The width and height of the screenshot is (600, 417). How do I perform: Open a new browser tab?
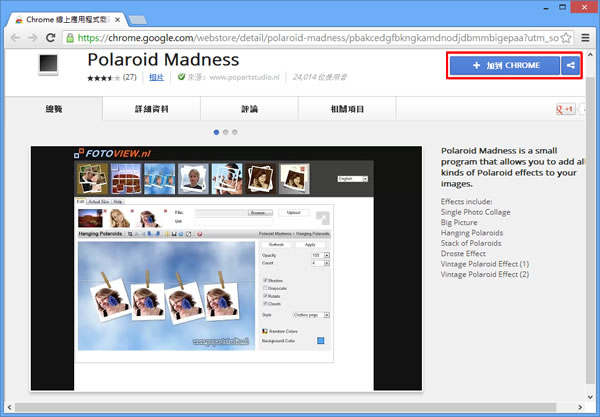pos(138,20)
